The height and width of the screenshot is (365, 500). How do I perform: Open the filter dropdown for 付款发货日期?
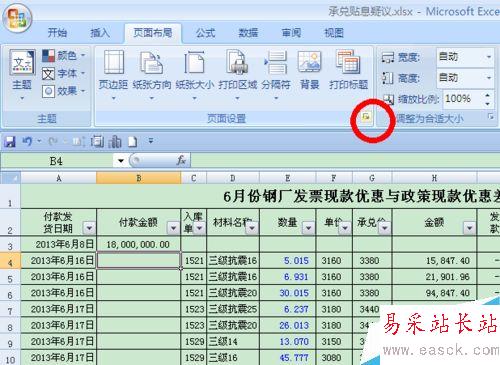[x=89, y=228]
